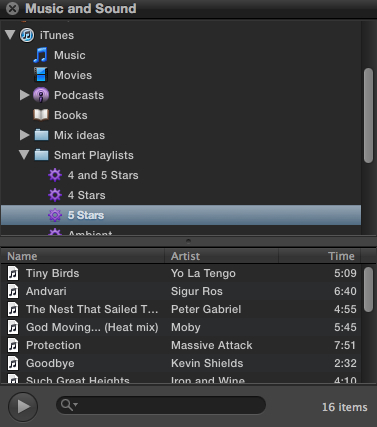Click audio file icon for Protection
The image size is (377, 427).
click(13, 345)
